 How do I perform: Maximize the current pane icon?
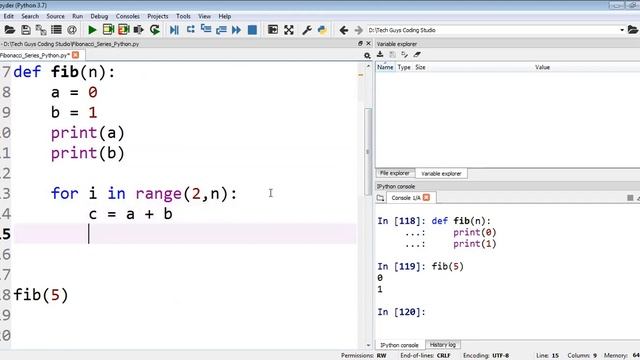click(273, 30)
